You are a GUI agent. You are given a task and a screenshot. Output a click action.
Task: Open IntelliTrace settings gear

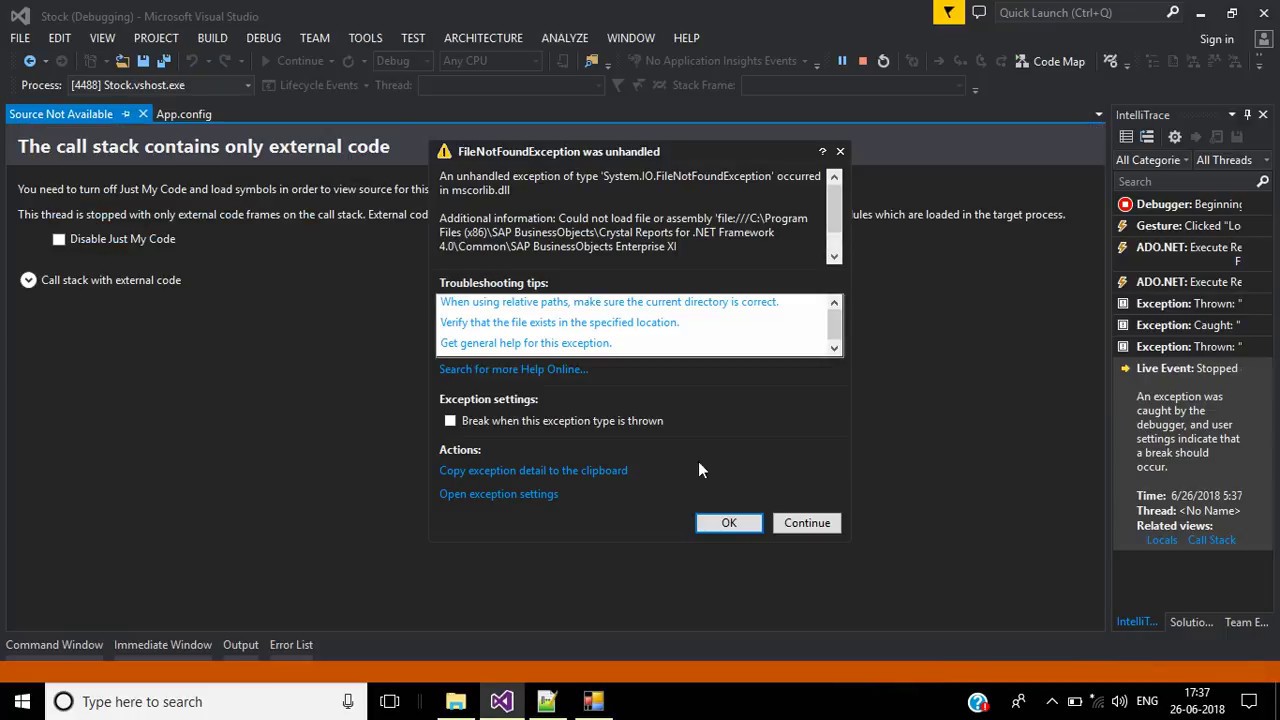tap(1174, 137)
